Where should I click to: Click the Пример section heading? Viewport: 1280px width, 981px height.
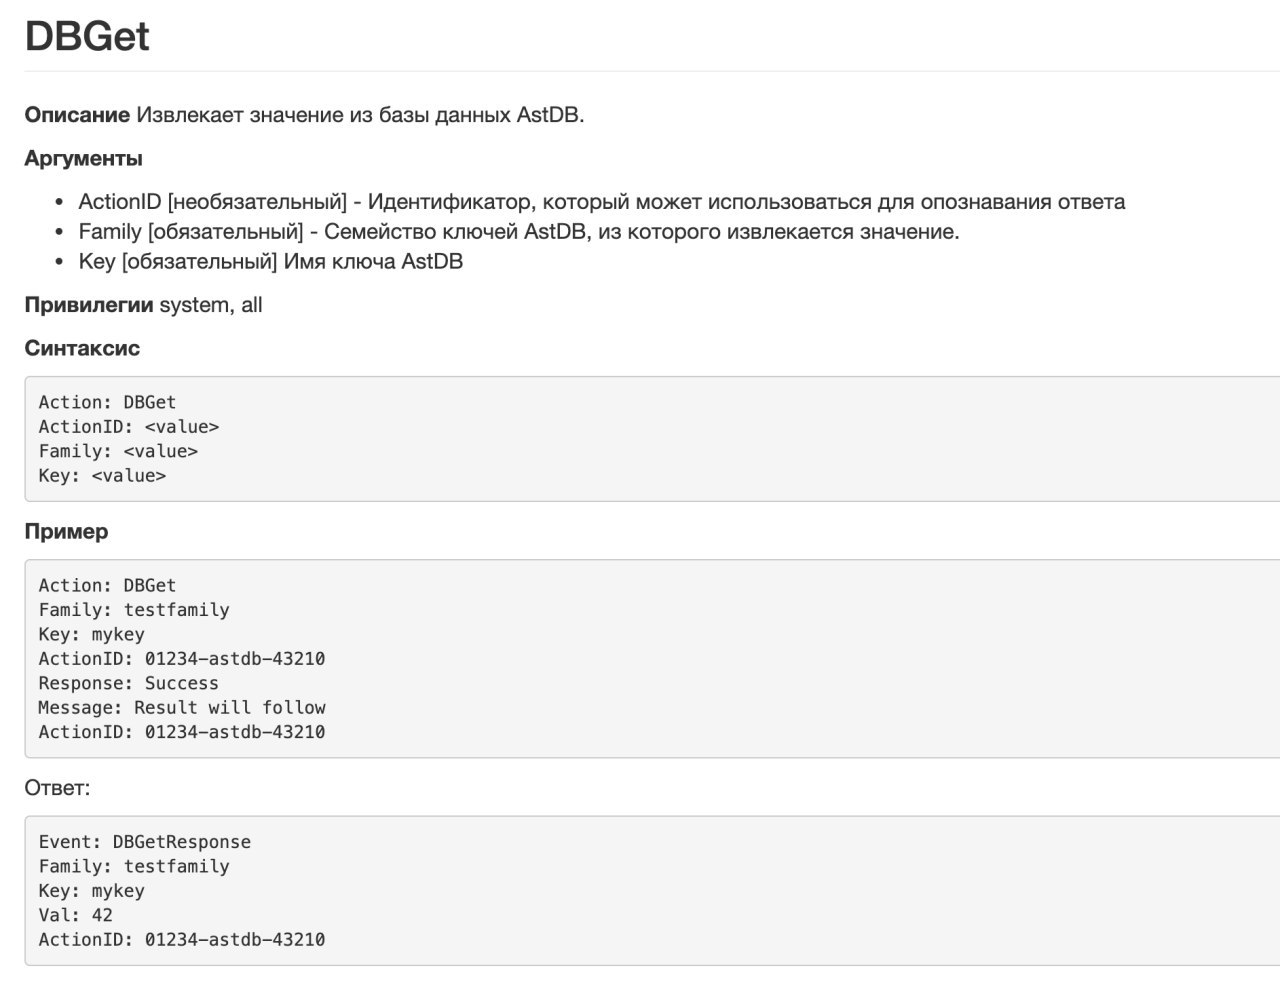pos(66,532)
